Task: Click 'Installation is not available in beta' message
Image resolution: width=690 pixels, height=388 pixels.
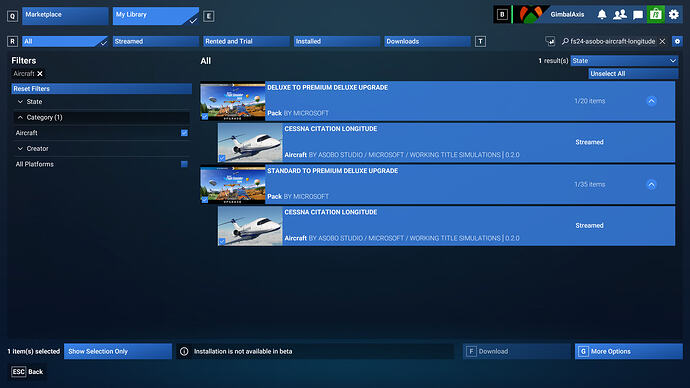Action: pyautogui.click(x=243, y=351)
